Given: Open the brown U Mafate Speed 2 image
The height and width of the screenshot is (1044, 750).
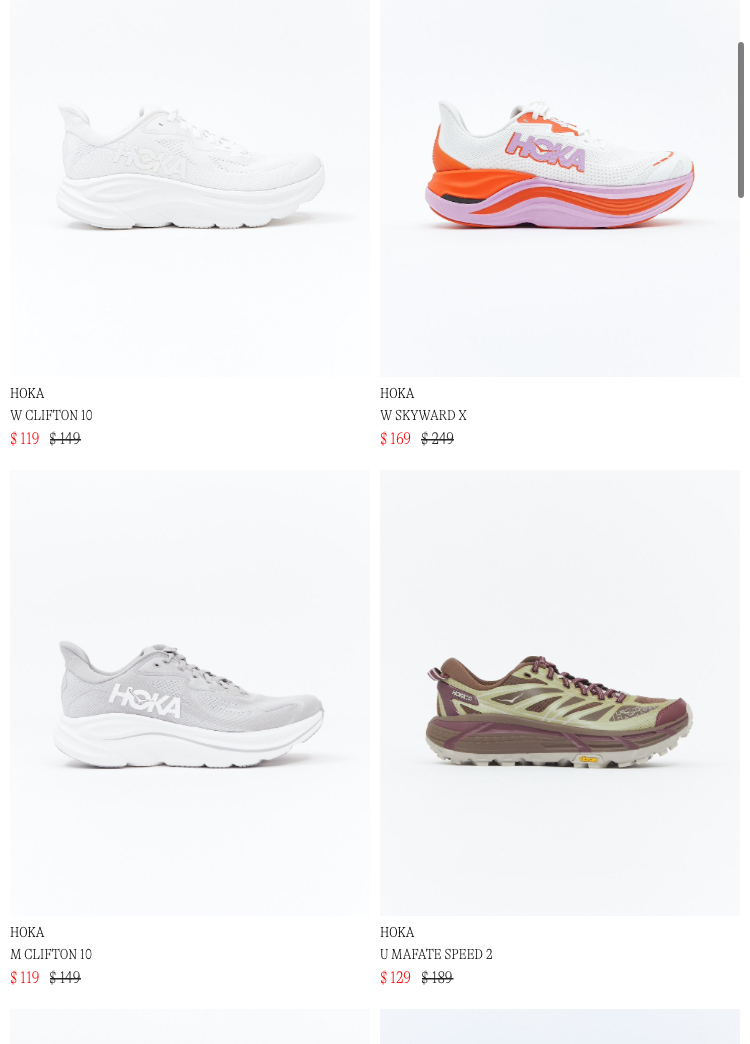Looking at the screenshot, I should (560, 692).
